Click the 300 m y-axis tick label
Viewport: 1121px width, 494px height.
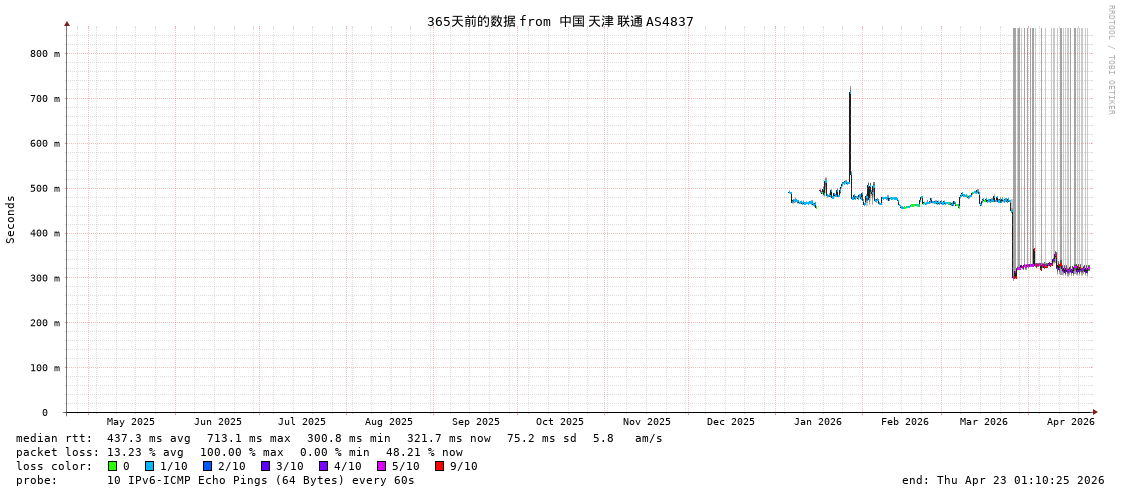click(44, 278)
